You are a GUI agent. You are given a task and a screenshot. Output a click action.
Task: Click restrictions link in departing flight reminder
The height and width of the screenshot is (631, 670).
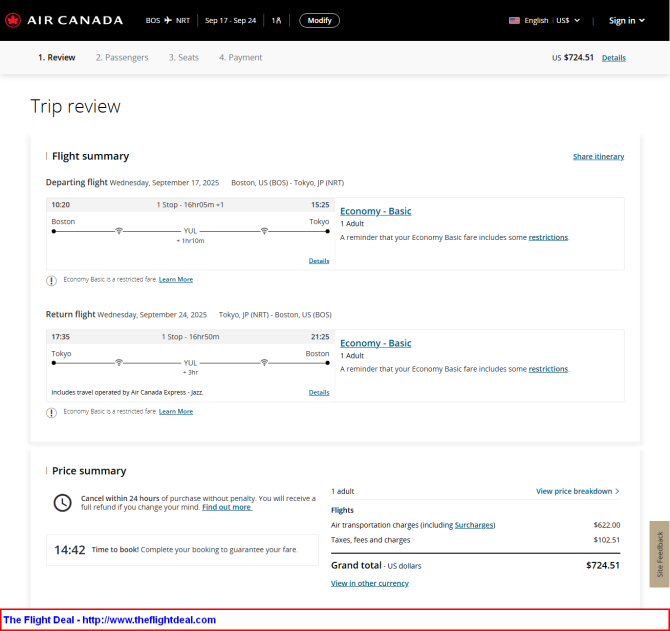point(548,237)
